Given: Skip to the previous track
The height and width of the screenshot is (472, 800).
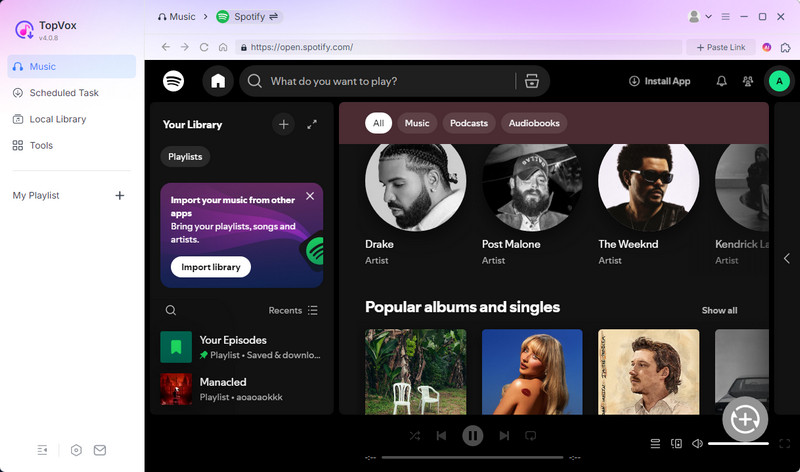Looking at the screenshot, I should coord(441,436).
